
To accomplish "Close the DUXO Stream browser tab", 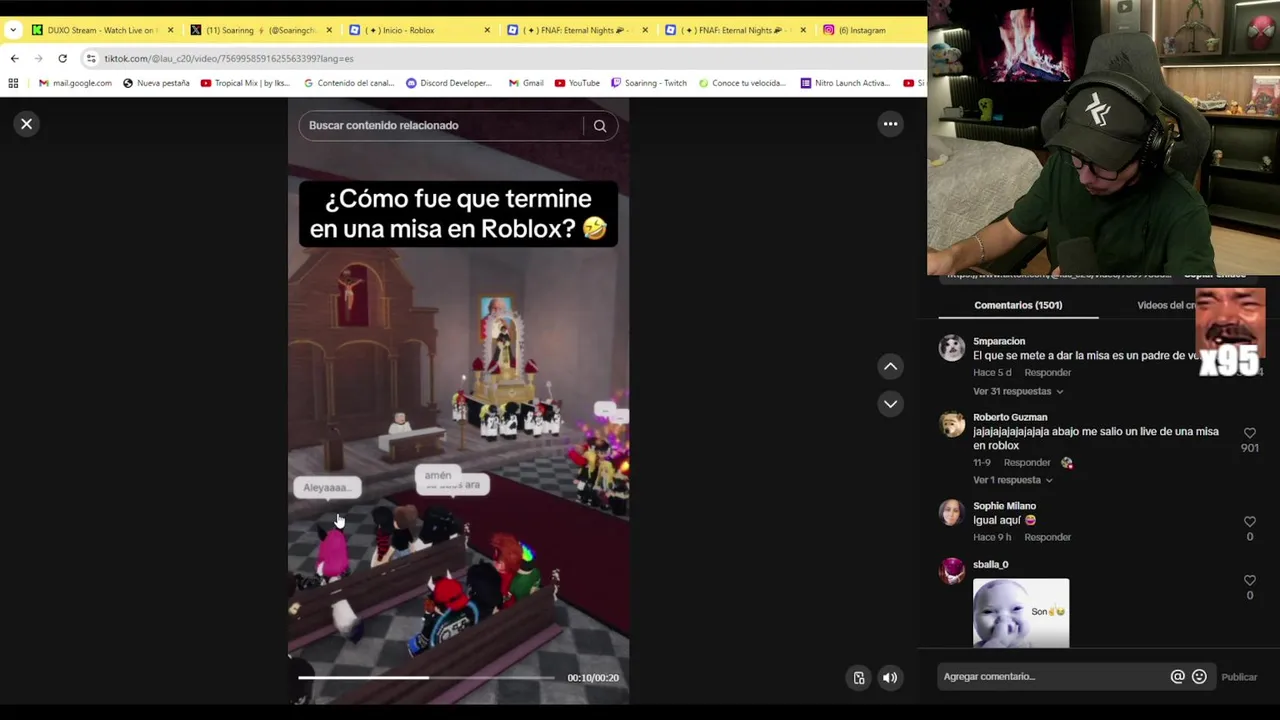I will 170,30.
